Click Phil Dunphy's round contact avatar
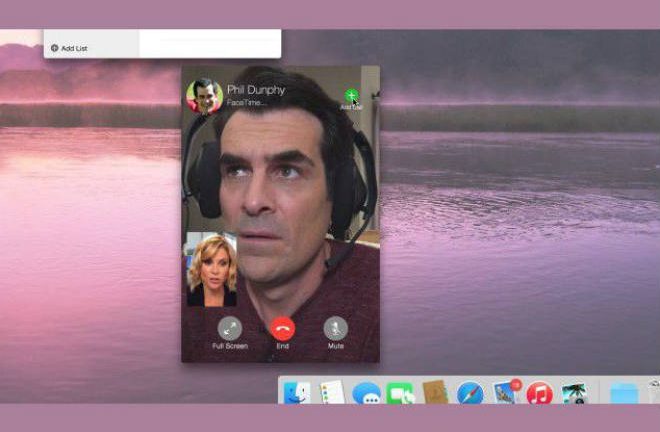The height and width of the screenshot is (432, 660). pos(205,96)
